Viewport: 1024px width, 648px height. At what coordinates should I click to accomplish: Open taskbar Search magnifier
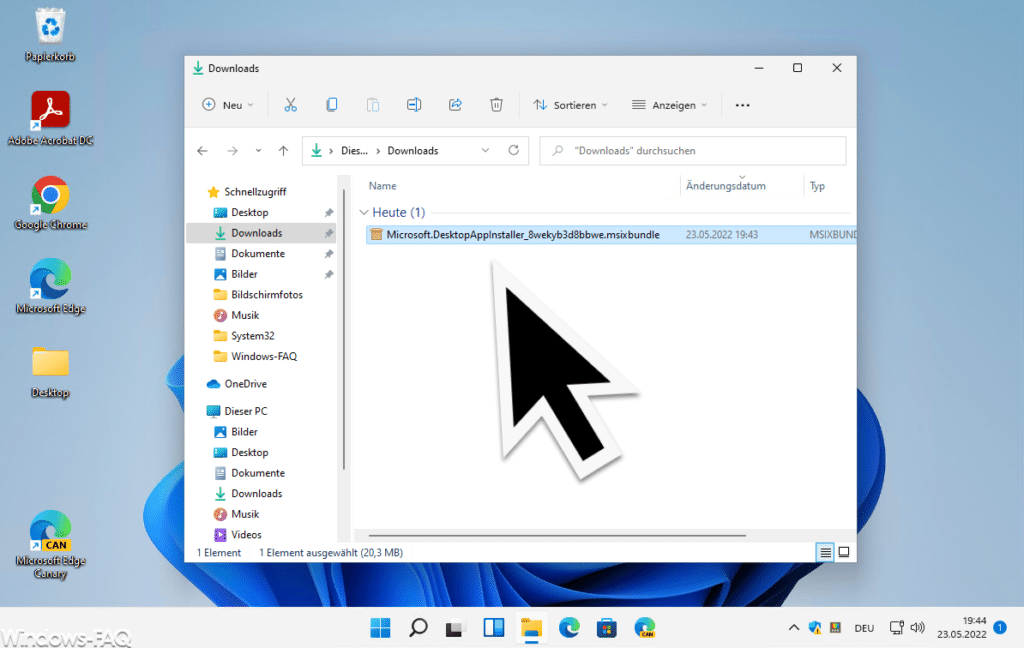coord(418,628)
